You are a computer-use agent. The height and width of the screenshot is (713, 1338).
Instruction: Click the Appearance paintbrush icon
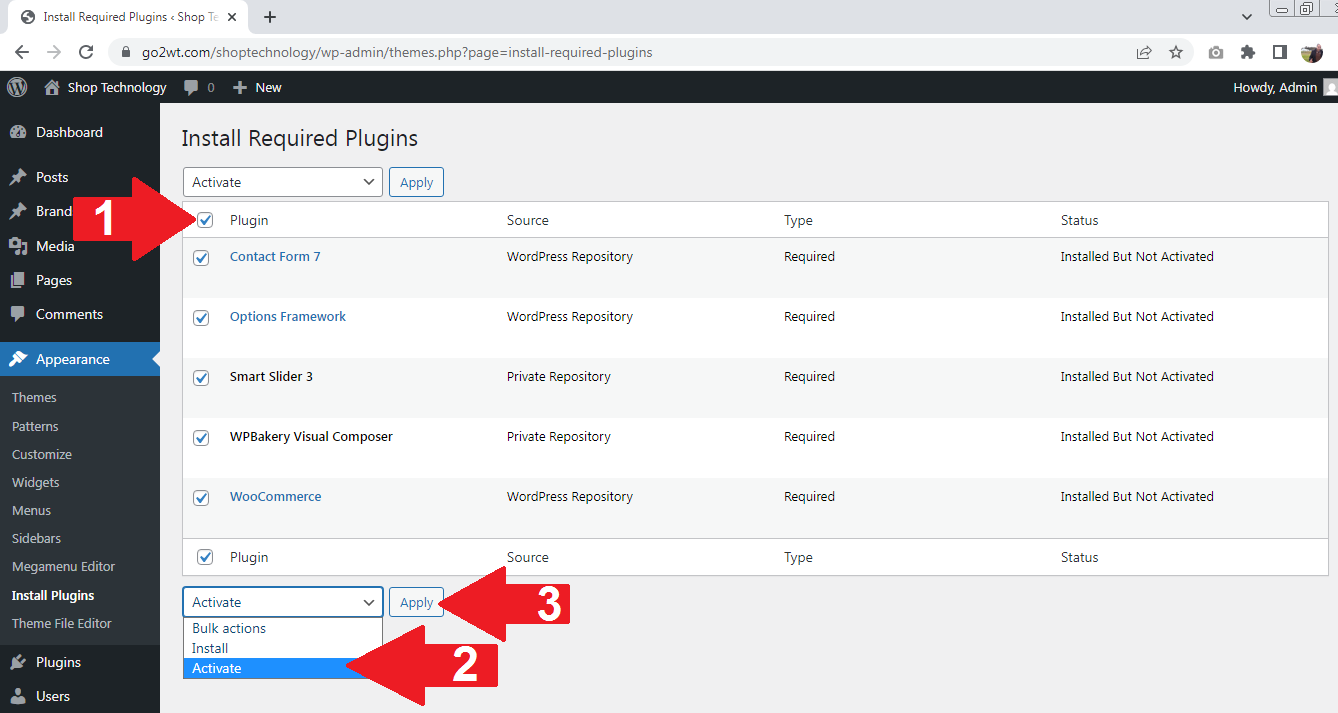[18, 359]
